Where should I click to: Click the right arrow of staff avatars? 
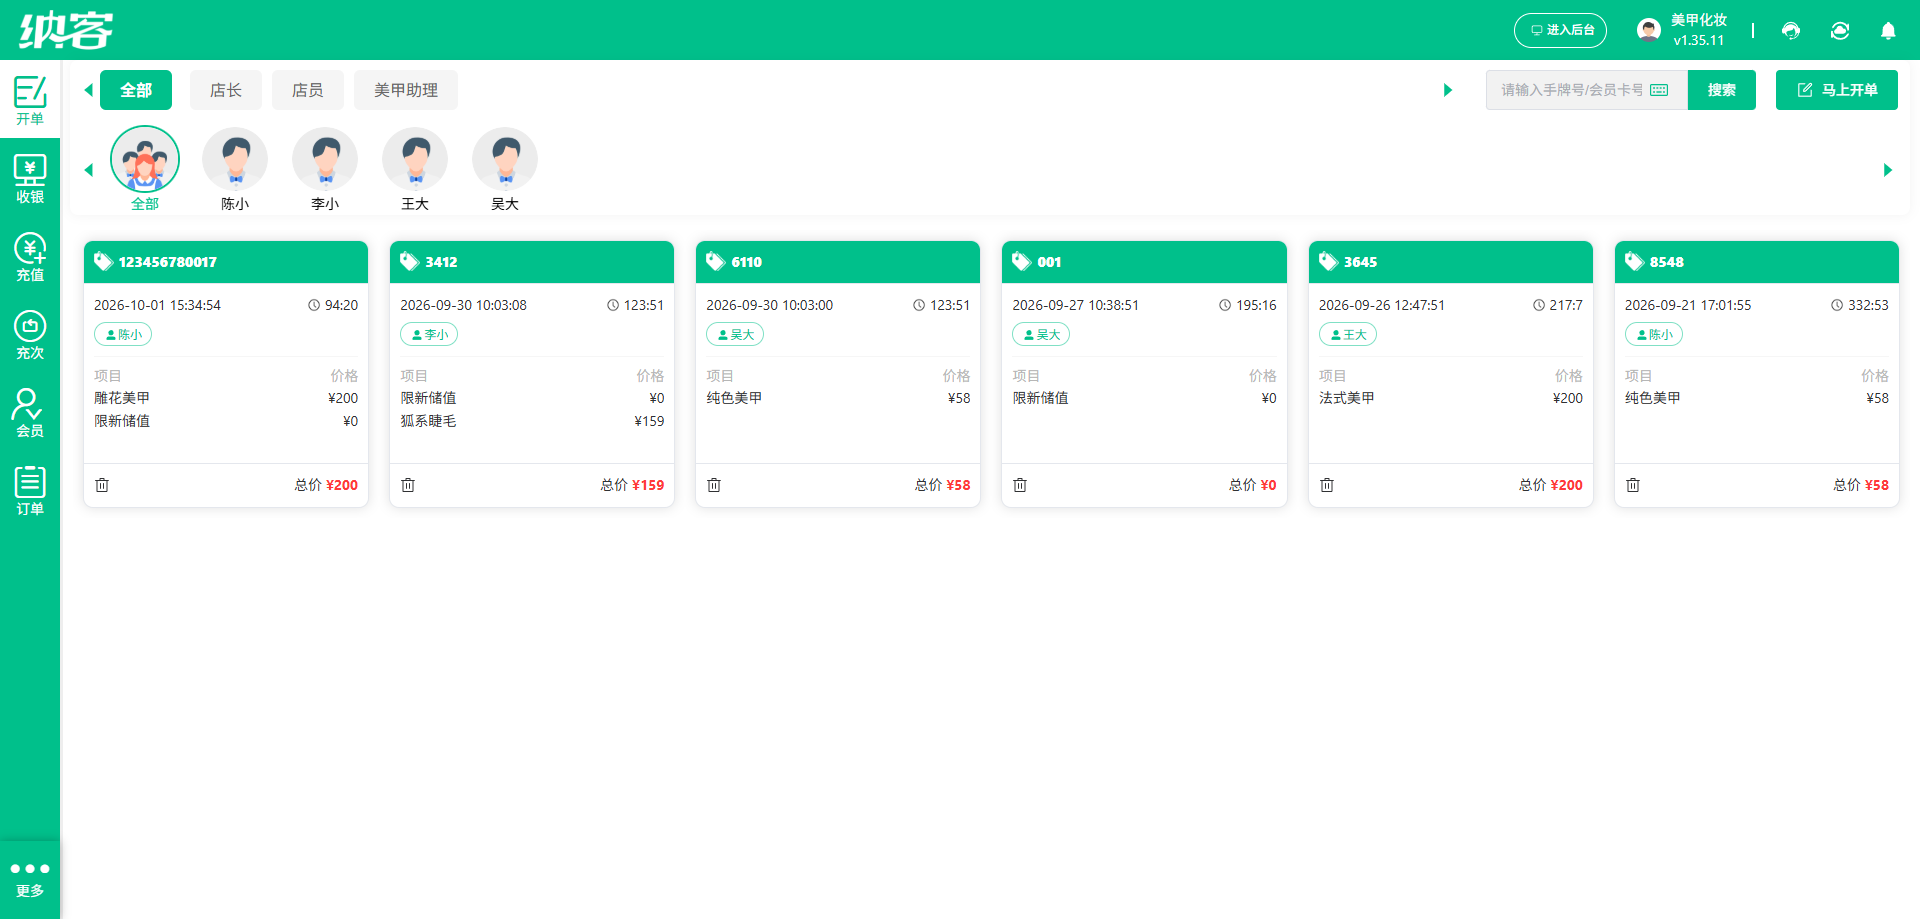pyautogui.click(x=1888, y=170)
